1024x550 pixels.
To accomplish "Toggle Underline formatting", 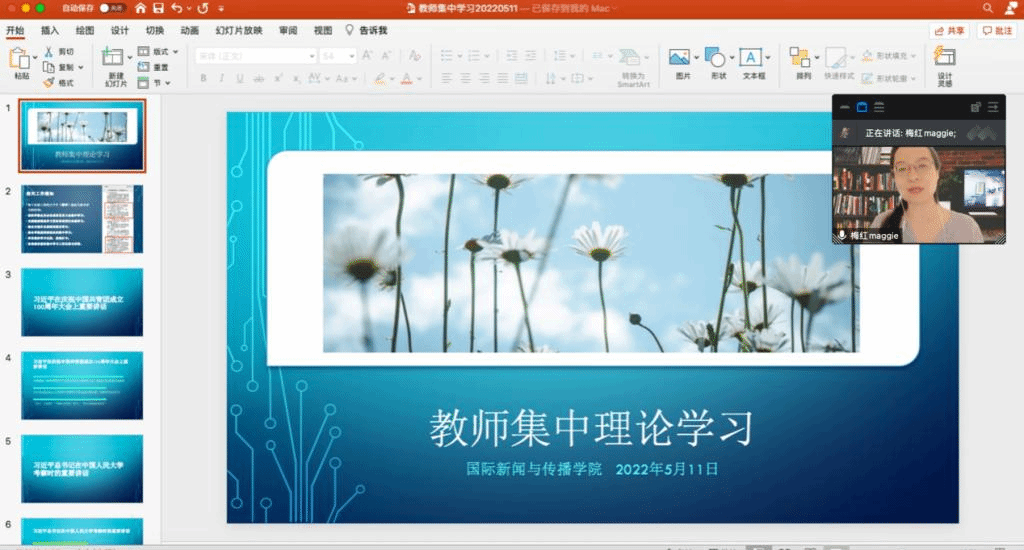I will 240,78.
